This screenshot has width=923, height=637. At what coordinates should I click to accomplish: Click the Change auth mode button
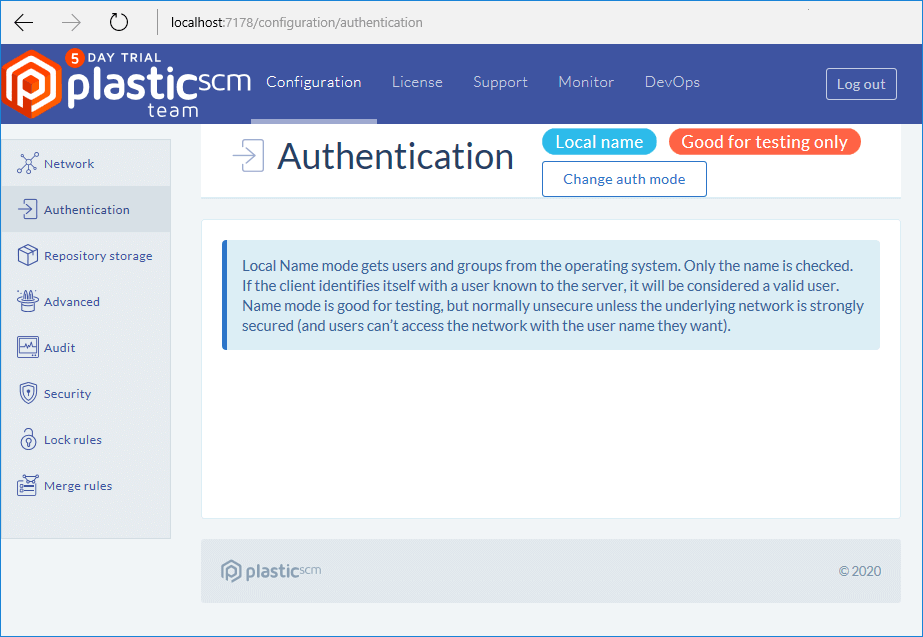coord(624,179)
